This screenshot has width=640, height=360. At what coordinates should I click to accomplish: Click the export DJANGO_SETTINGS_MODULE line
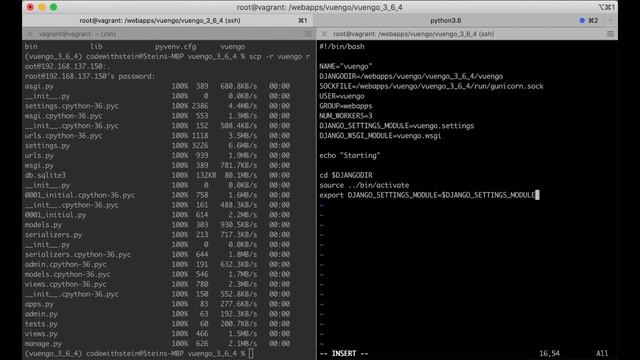click(x=427, y=195)
